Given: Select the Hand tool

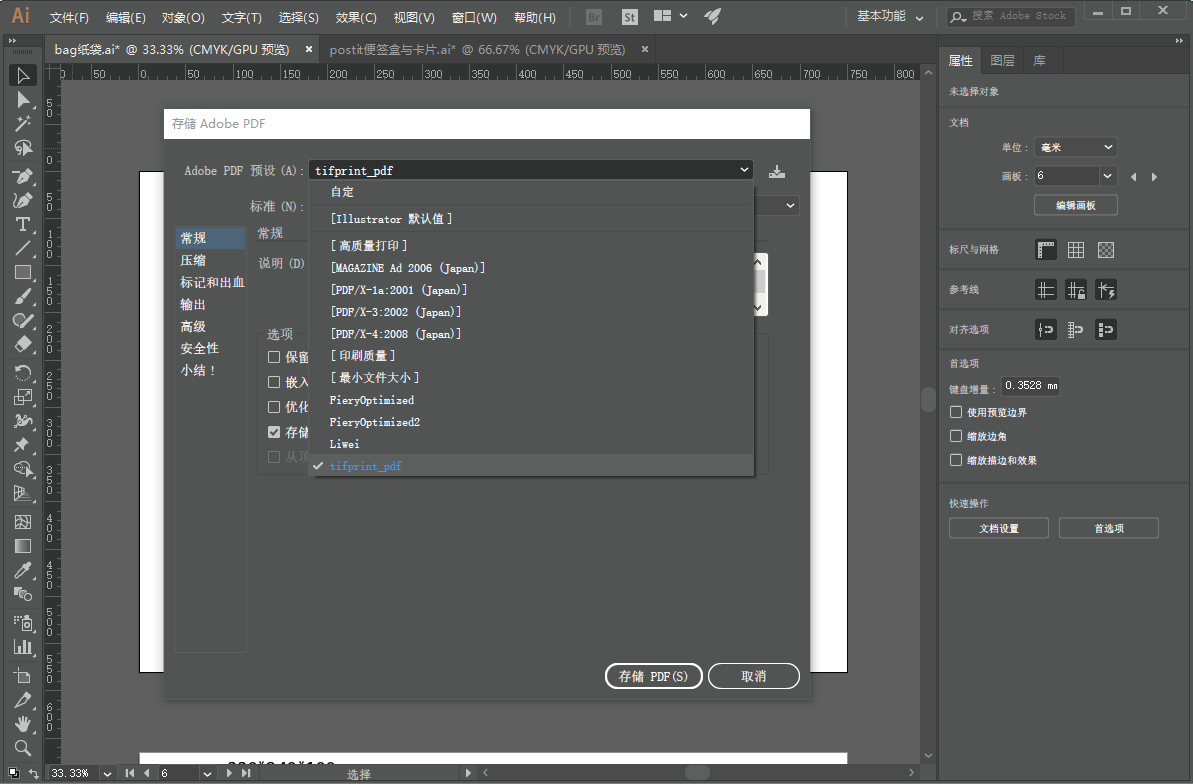Looking at the screenshot, I should tap(23, 723).
